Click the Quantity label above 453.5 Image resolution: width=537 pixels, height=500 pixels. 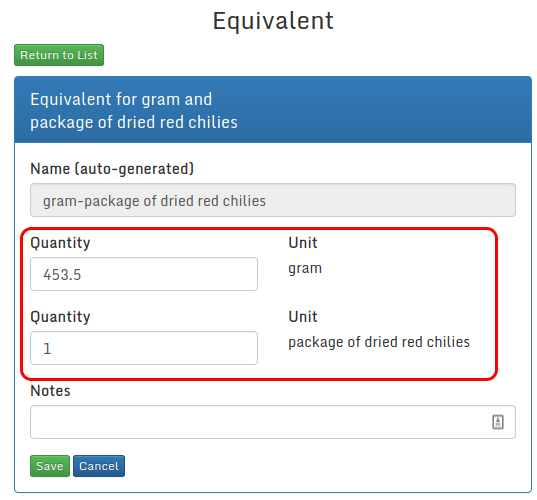tap(60, 243)
